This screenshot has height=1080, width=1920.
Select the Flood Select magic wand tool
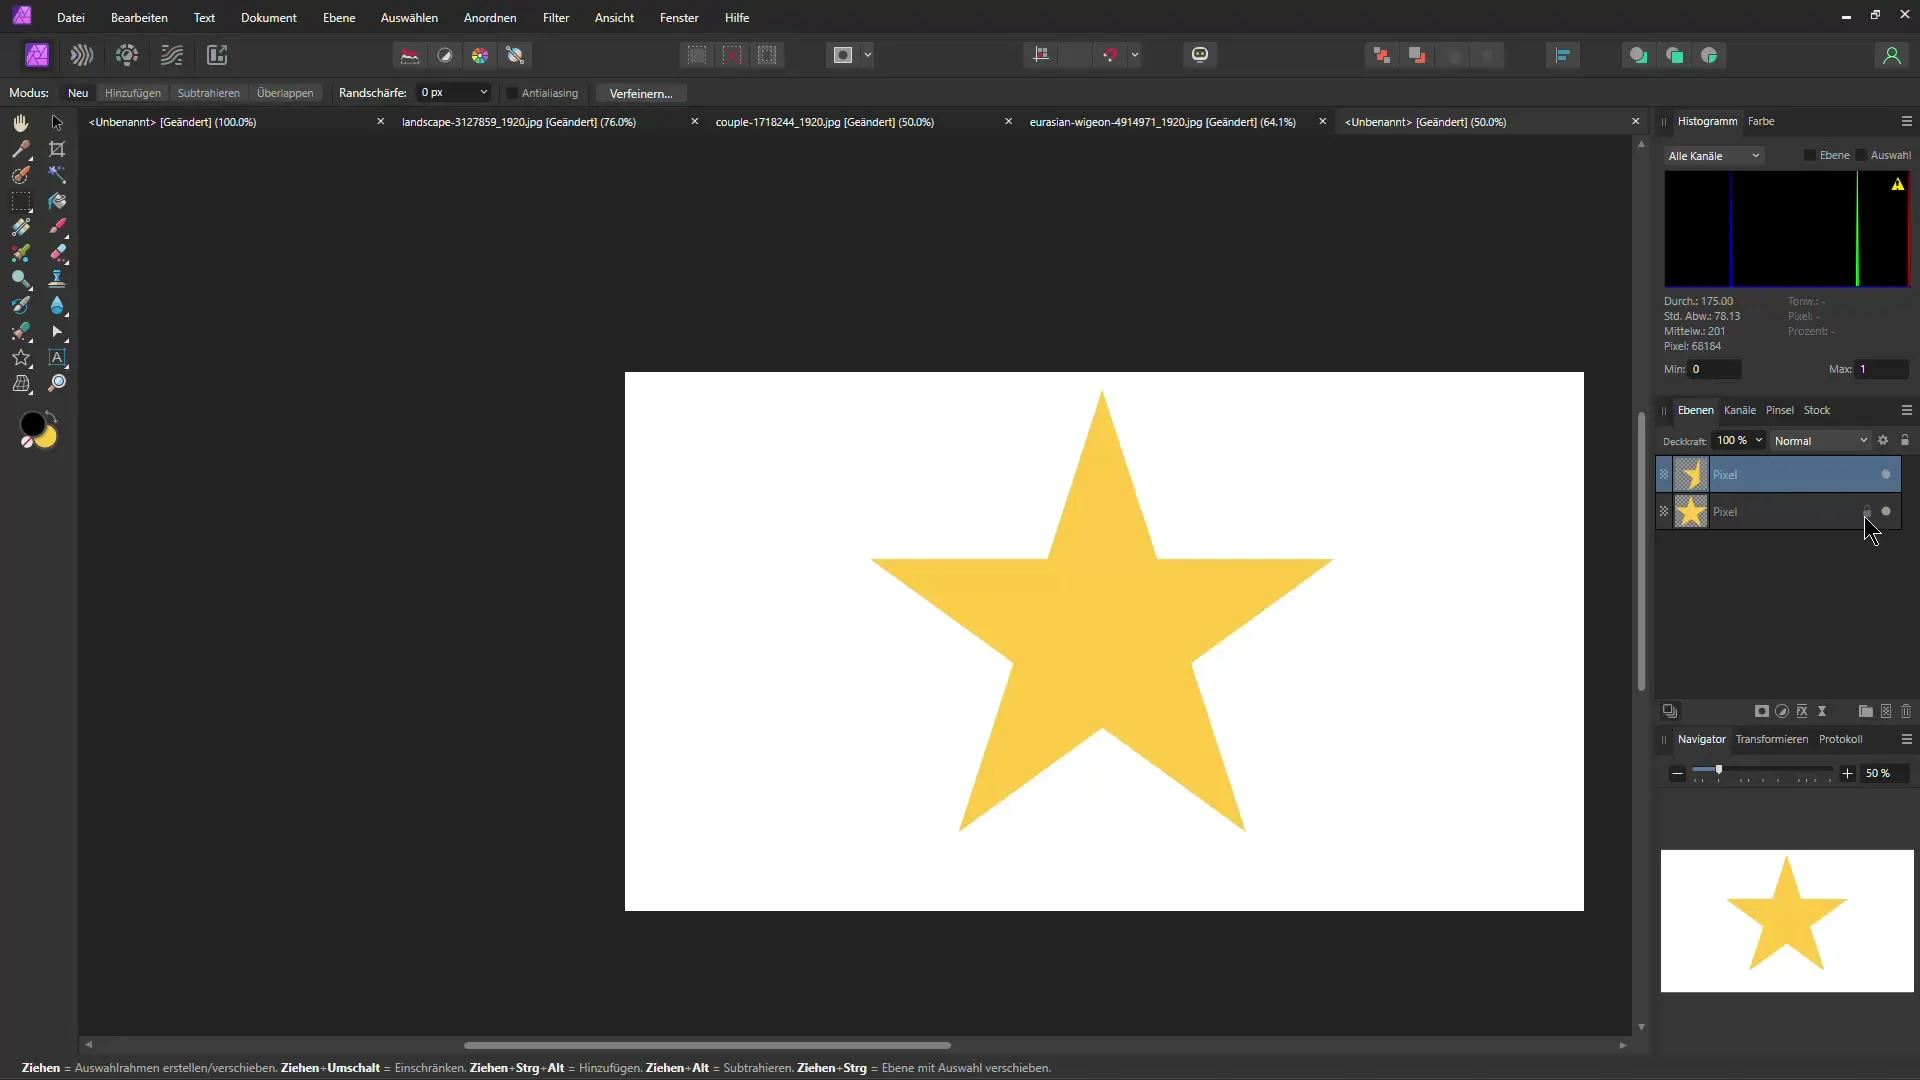57,175
